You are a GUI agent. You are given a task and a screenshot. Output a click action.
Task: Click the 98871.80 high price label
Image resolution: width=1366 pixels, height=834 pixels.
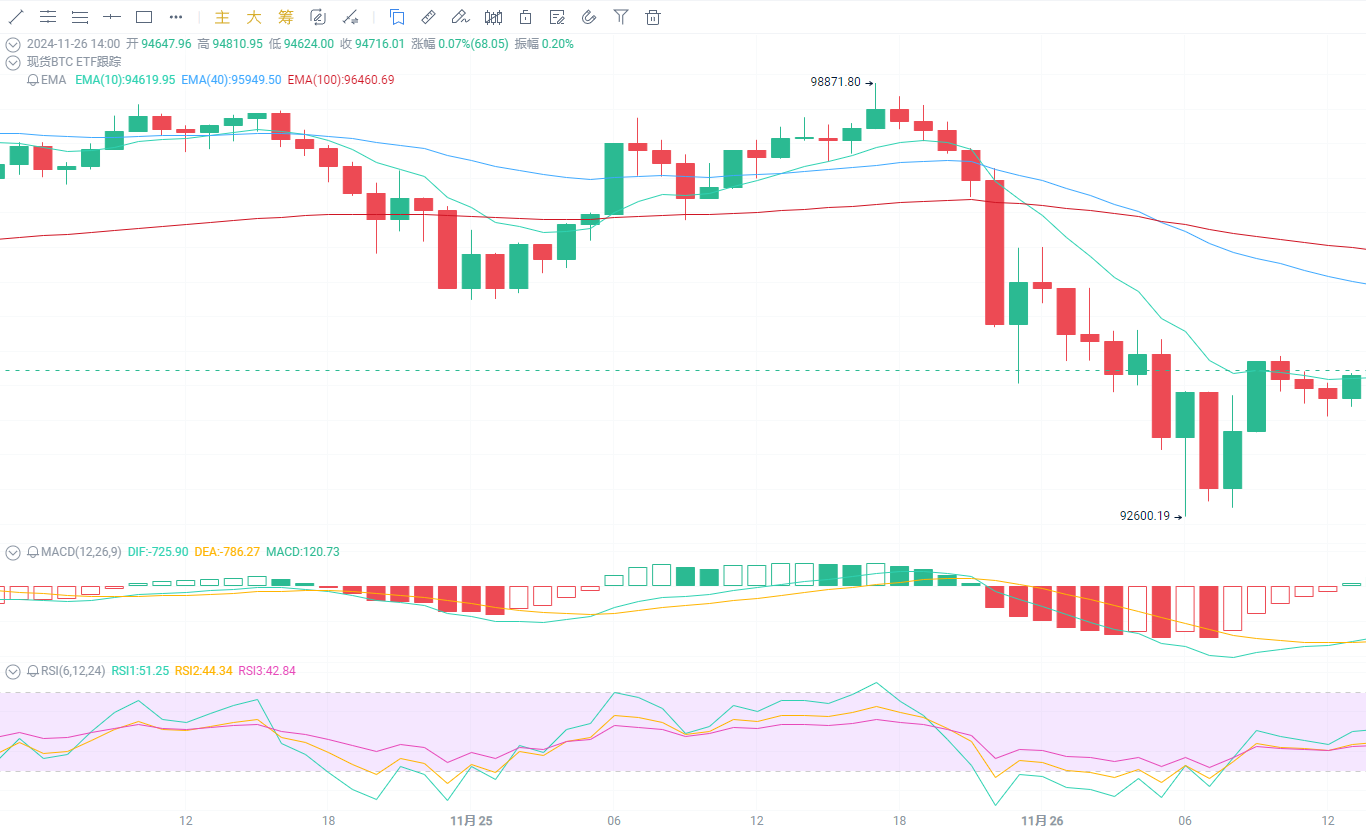click(835, 83)
